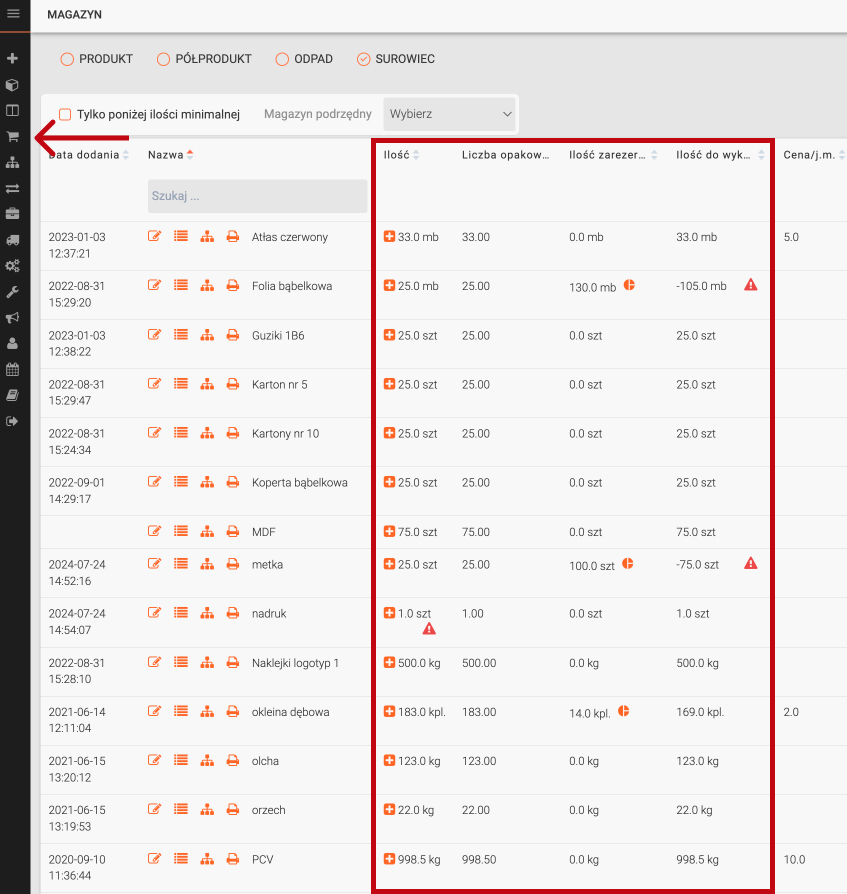This screenshot has width=847, height=894.
Task: Select the ODPAD filter option
Action: click(283, 59)
